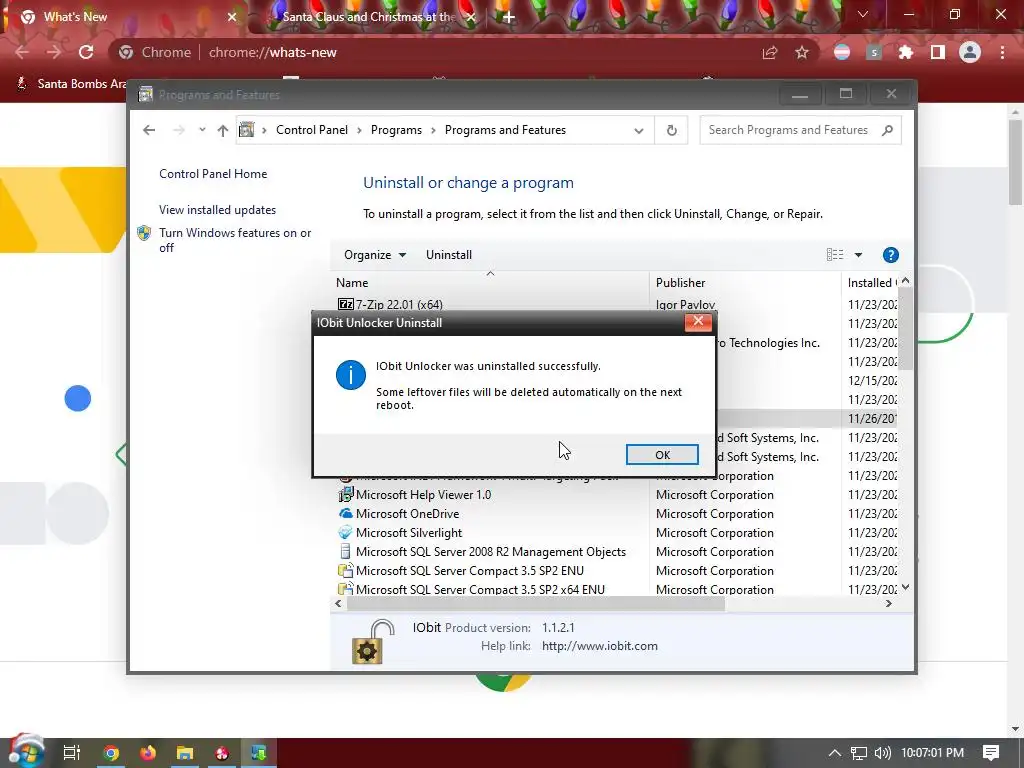This screenshot has height=768, width=1024.
Task: Select Microsoft SQL Server Compact 3.5 SP2 ENU
Action: 470,570
